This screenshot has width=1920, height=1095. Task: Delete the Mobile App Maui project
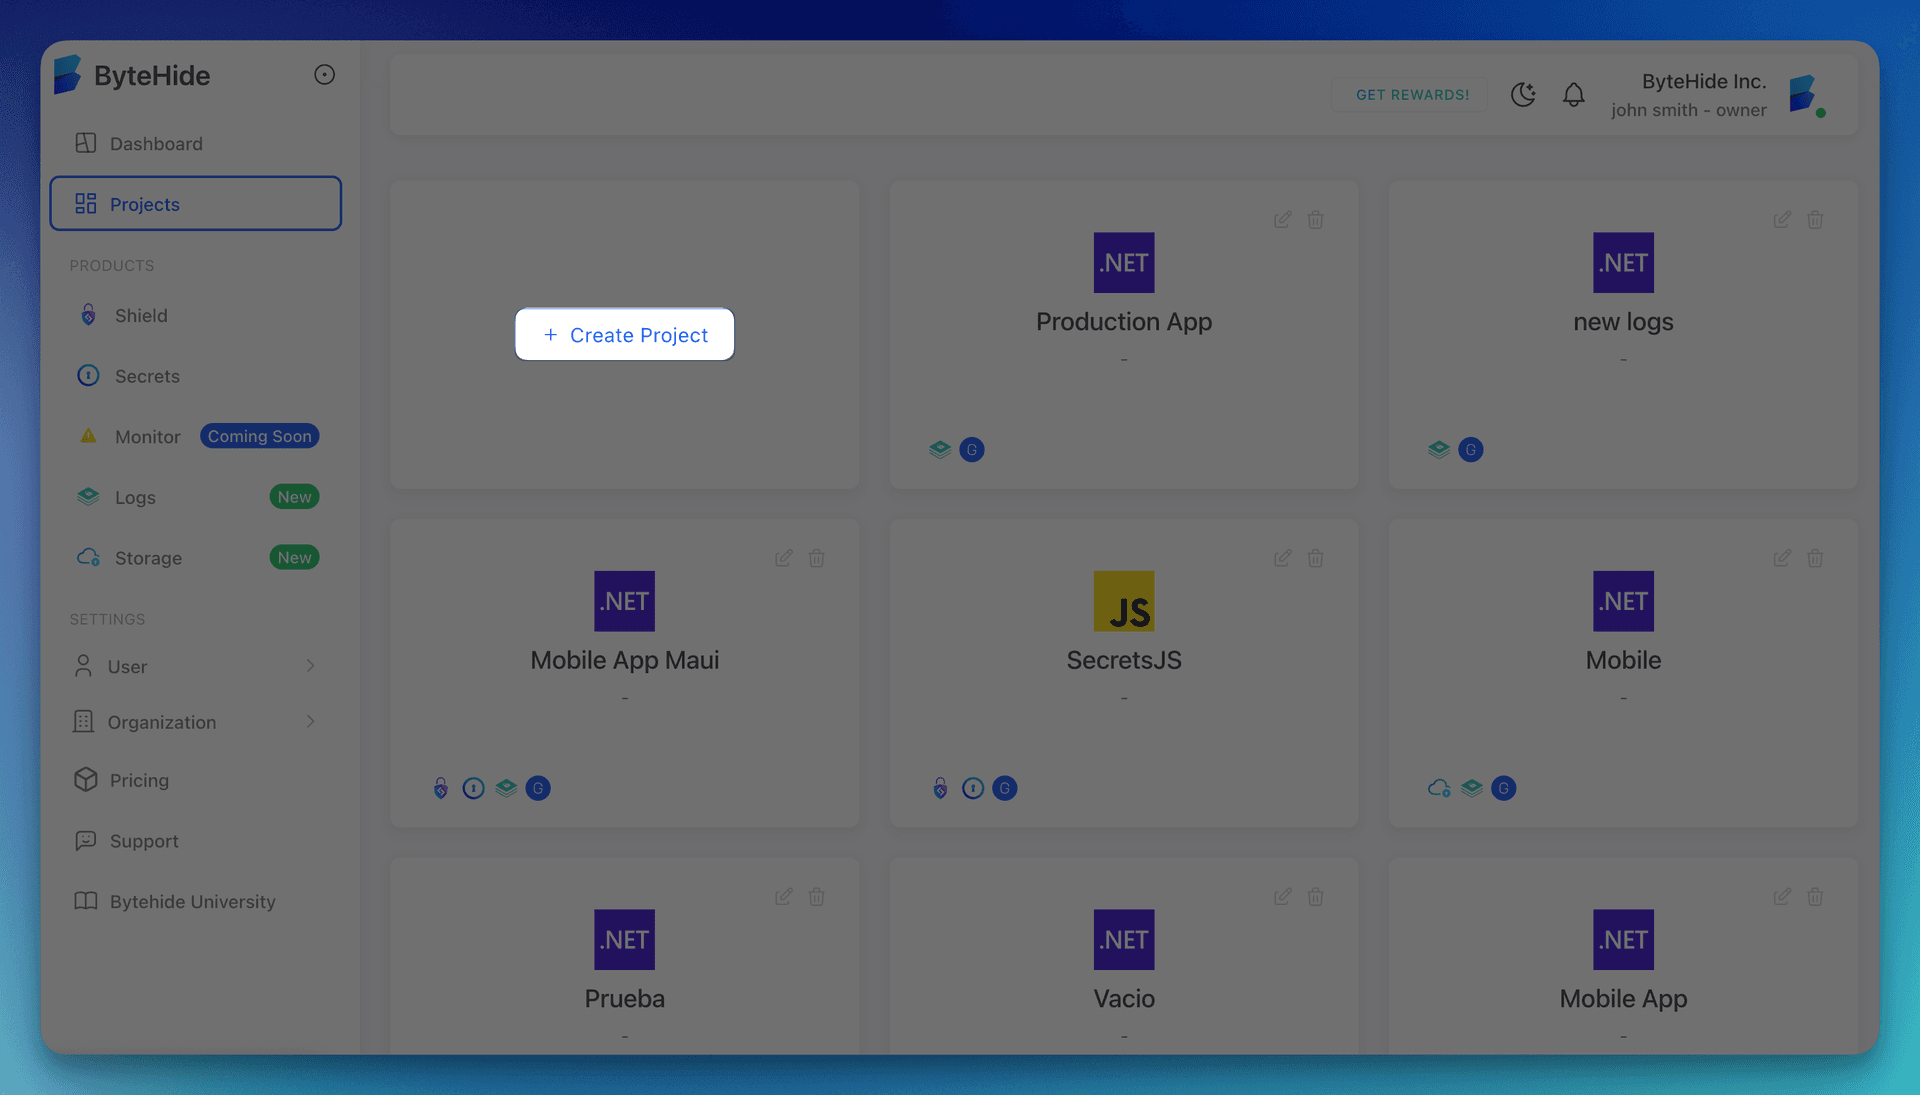point(816,558)
